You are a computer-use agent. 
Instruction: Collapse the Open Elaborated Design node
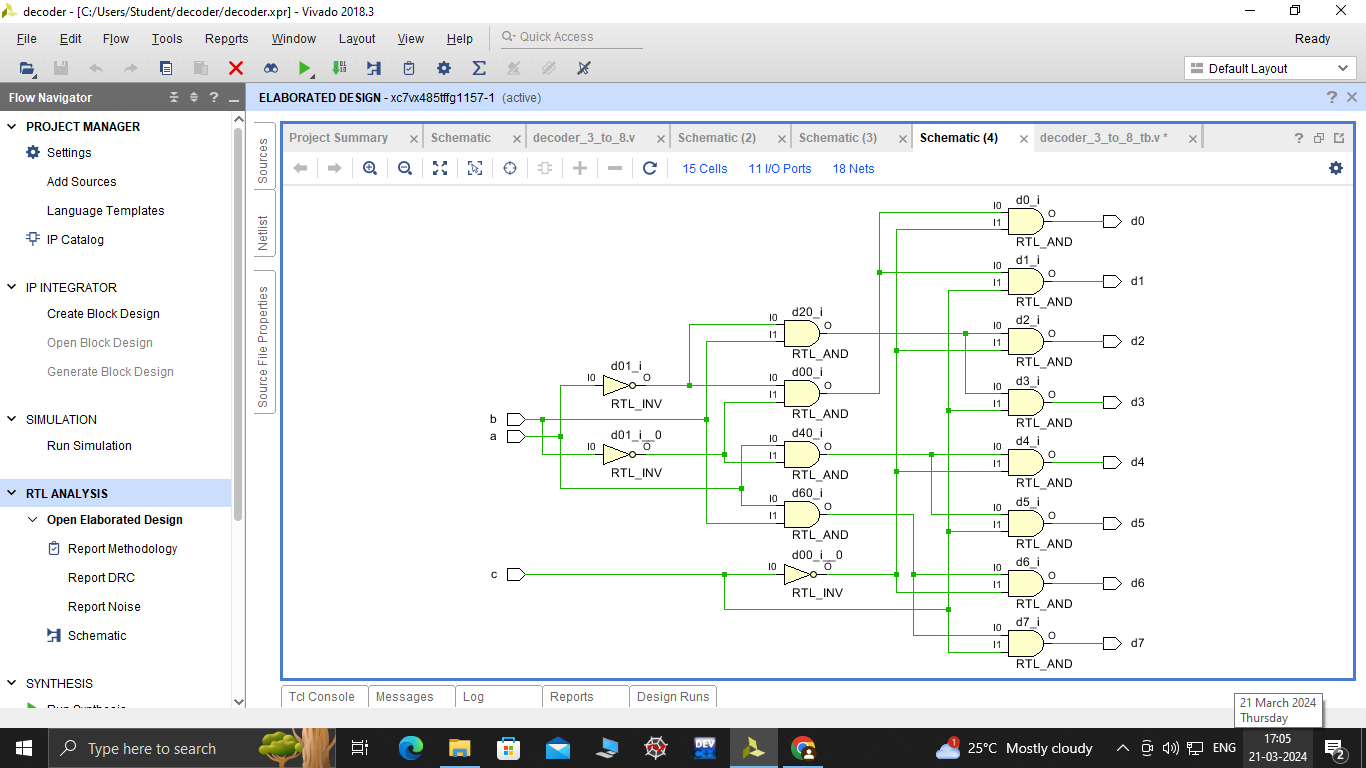(33, 519)
